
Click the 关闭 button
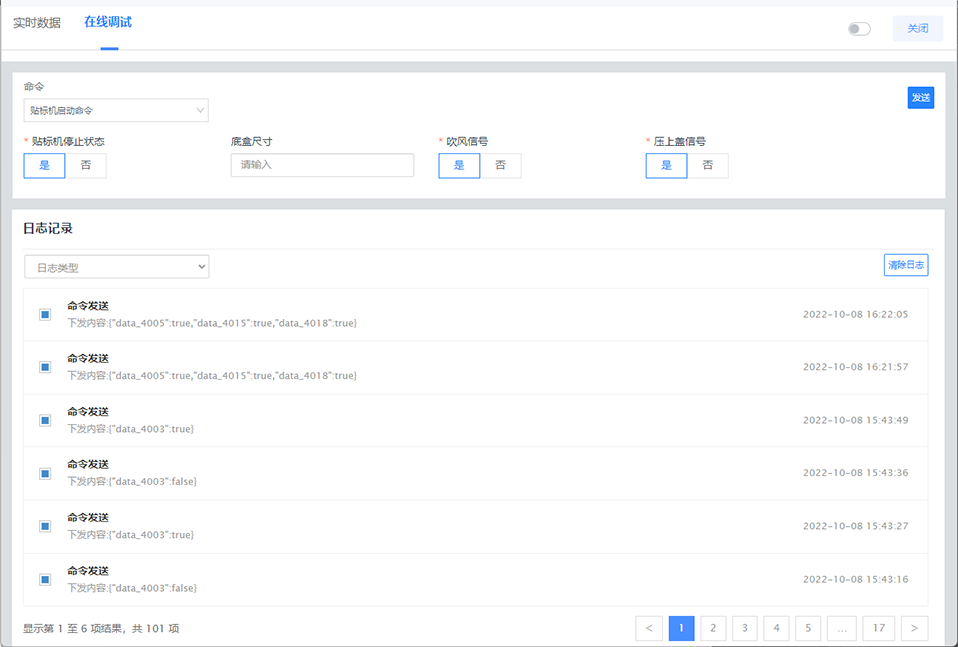917,29
